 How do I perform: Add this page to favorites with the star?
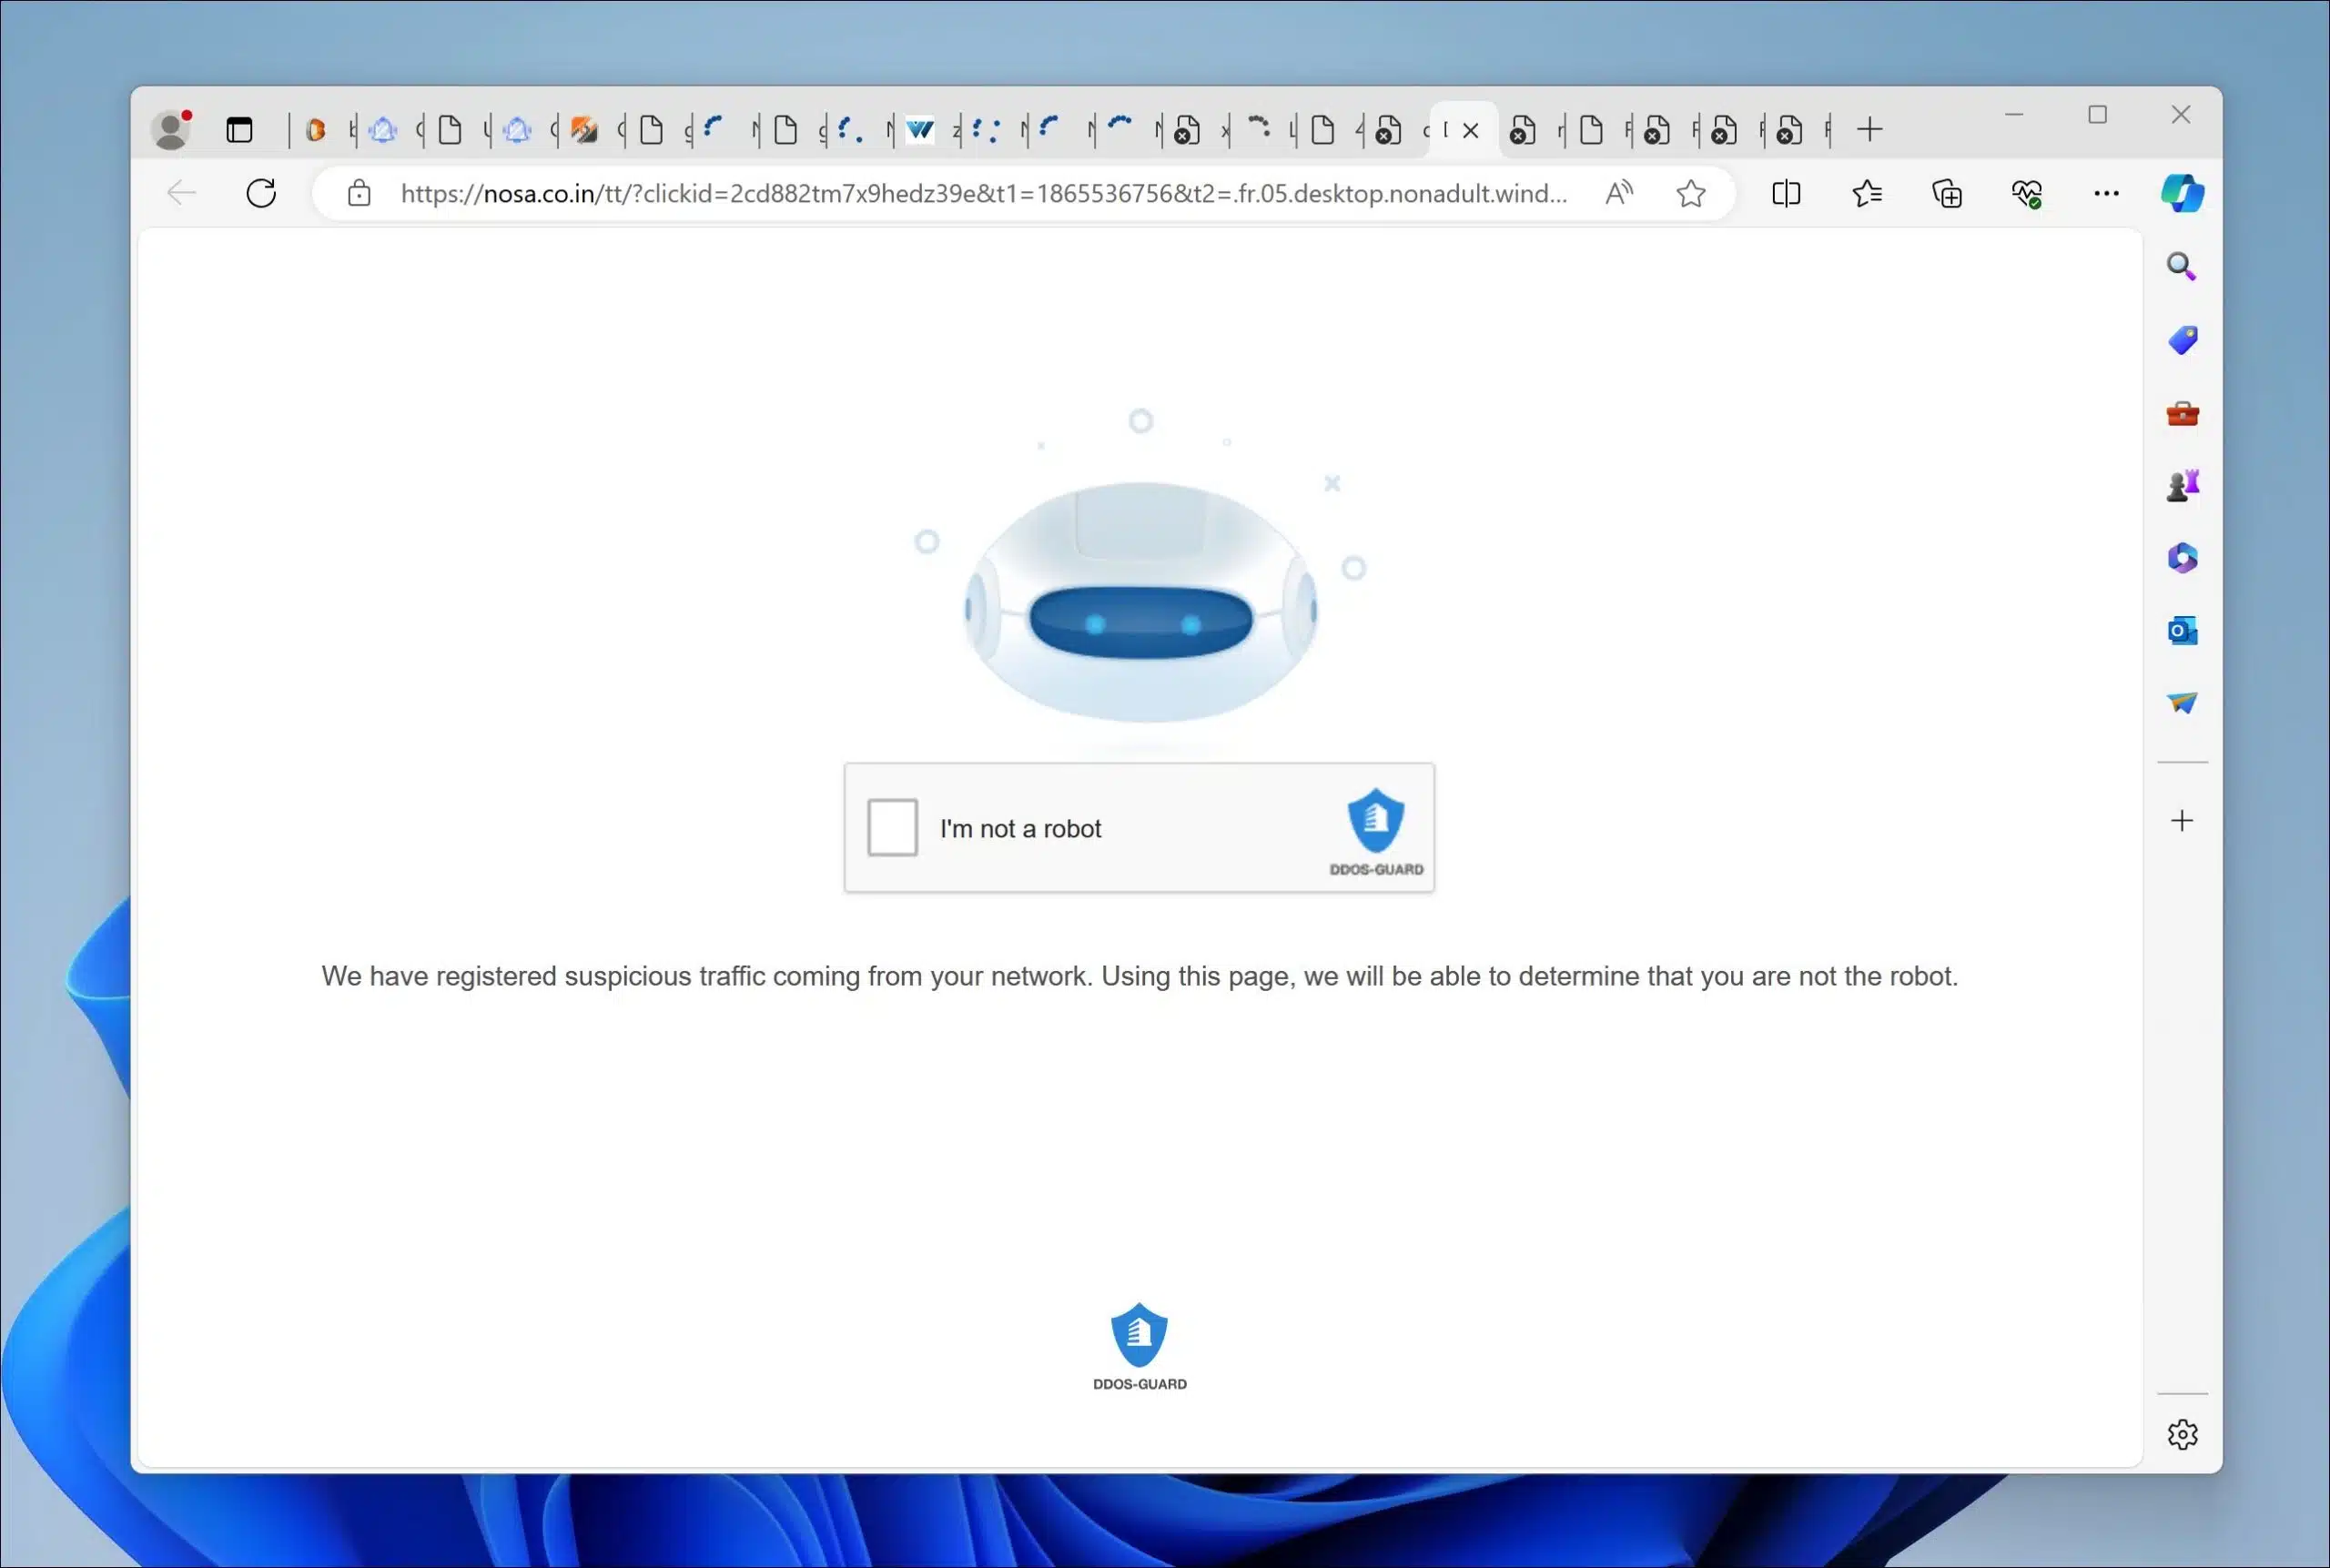click(1690, 193)
